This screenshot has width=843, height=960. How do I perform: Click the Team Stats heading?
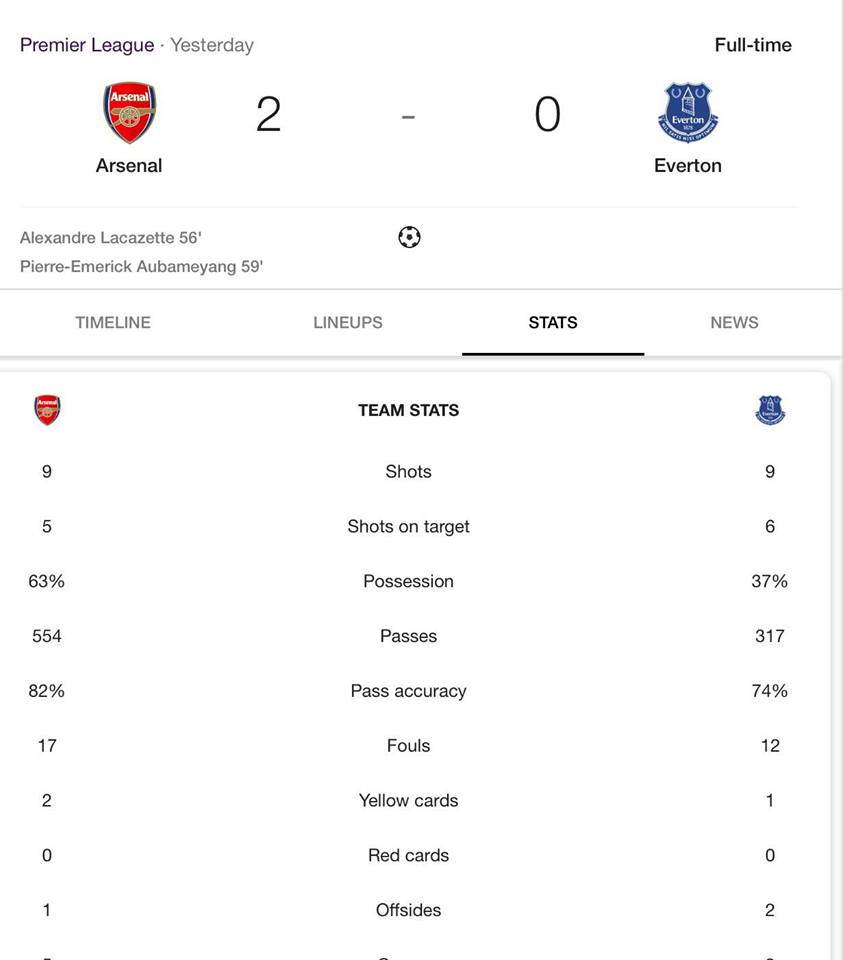pos(408,410)
